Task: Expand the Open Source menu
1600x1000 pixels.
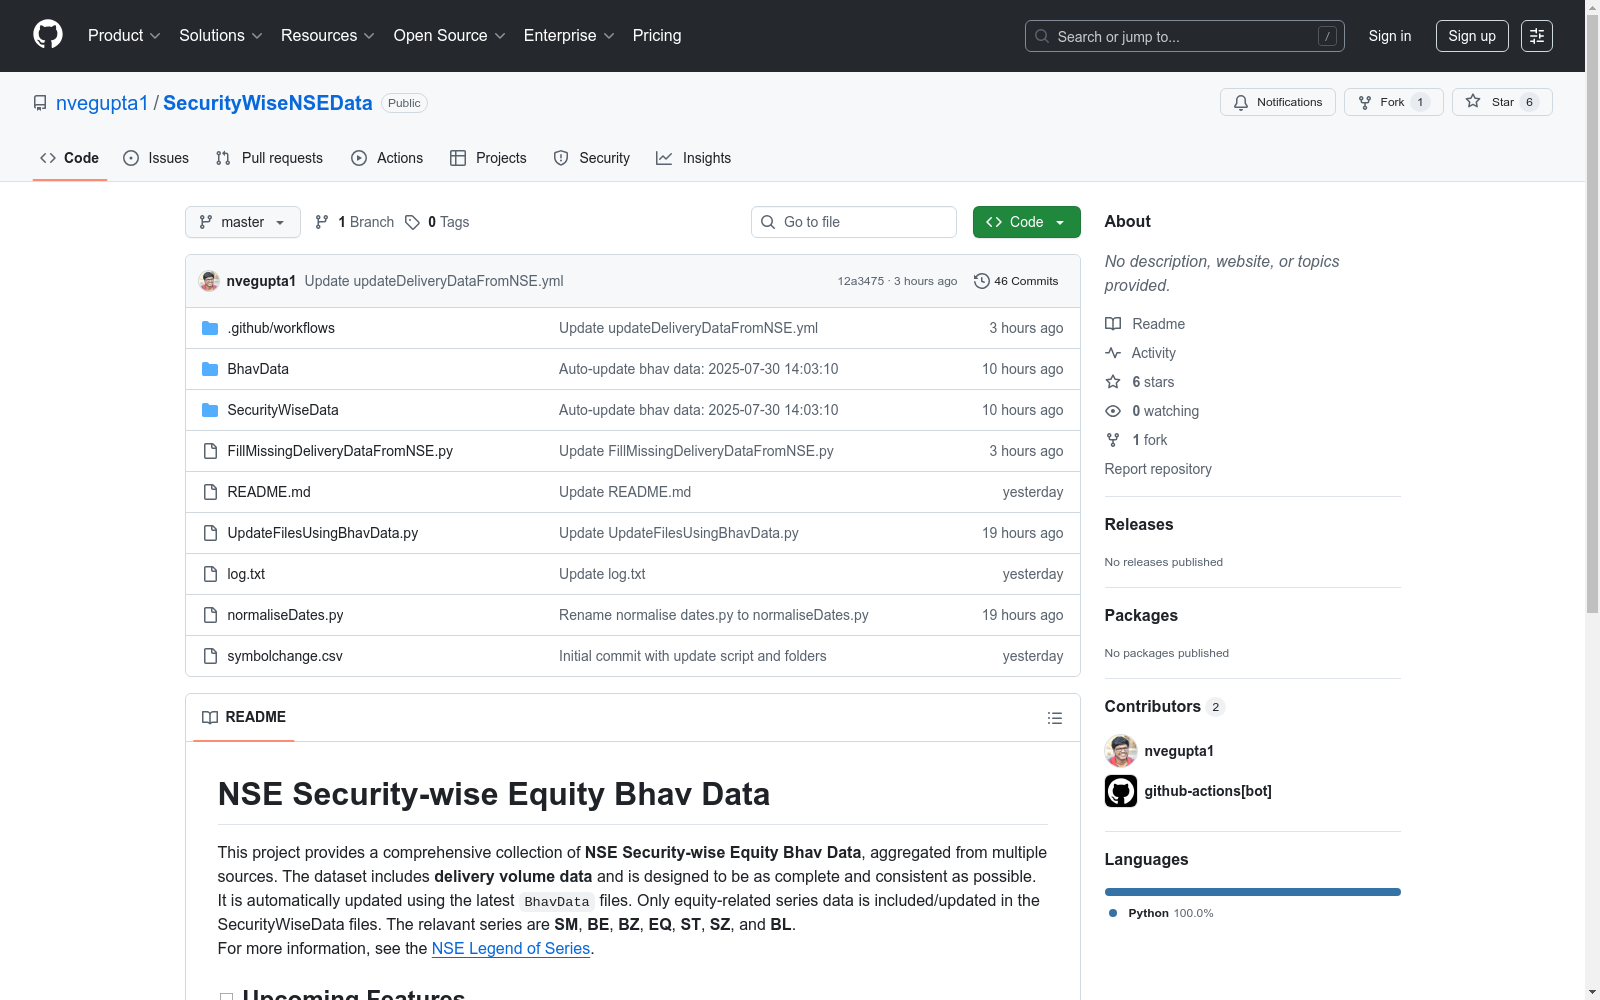Action: 449,36
